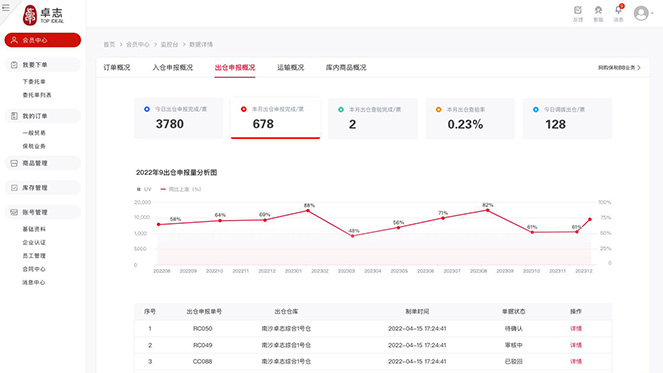Viewport: 663px width, 373px height.
Task: Click the 审核中 status in row 2
Action: 514,345
